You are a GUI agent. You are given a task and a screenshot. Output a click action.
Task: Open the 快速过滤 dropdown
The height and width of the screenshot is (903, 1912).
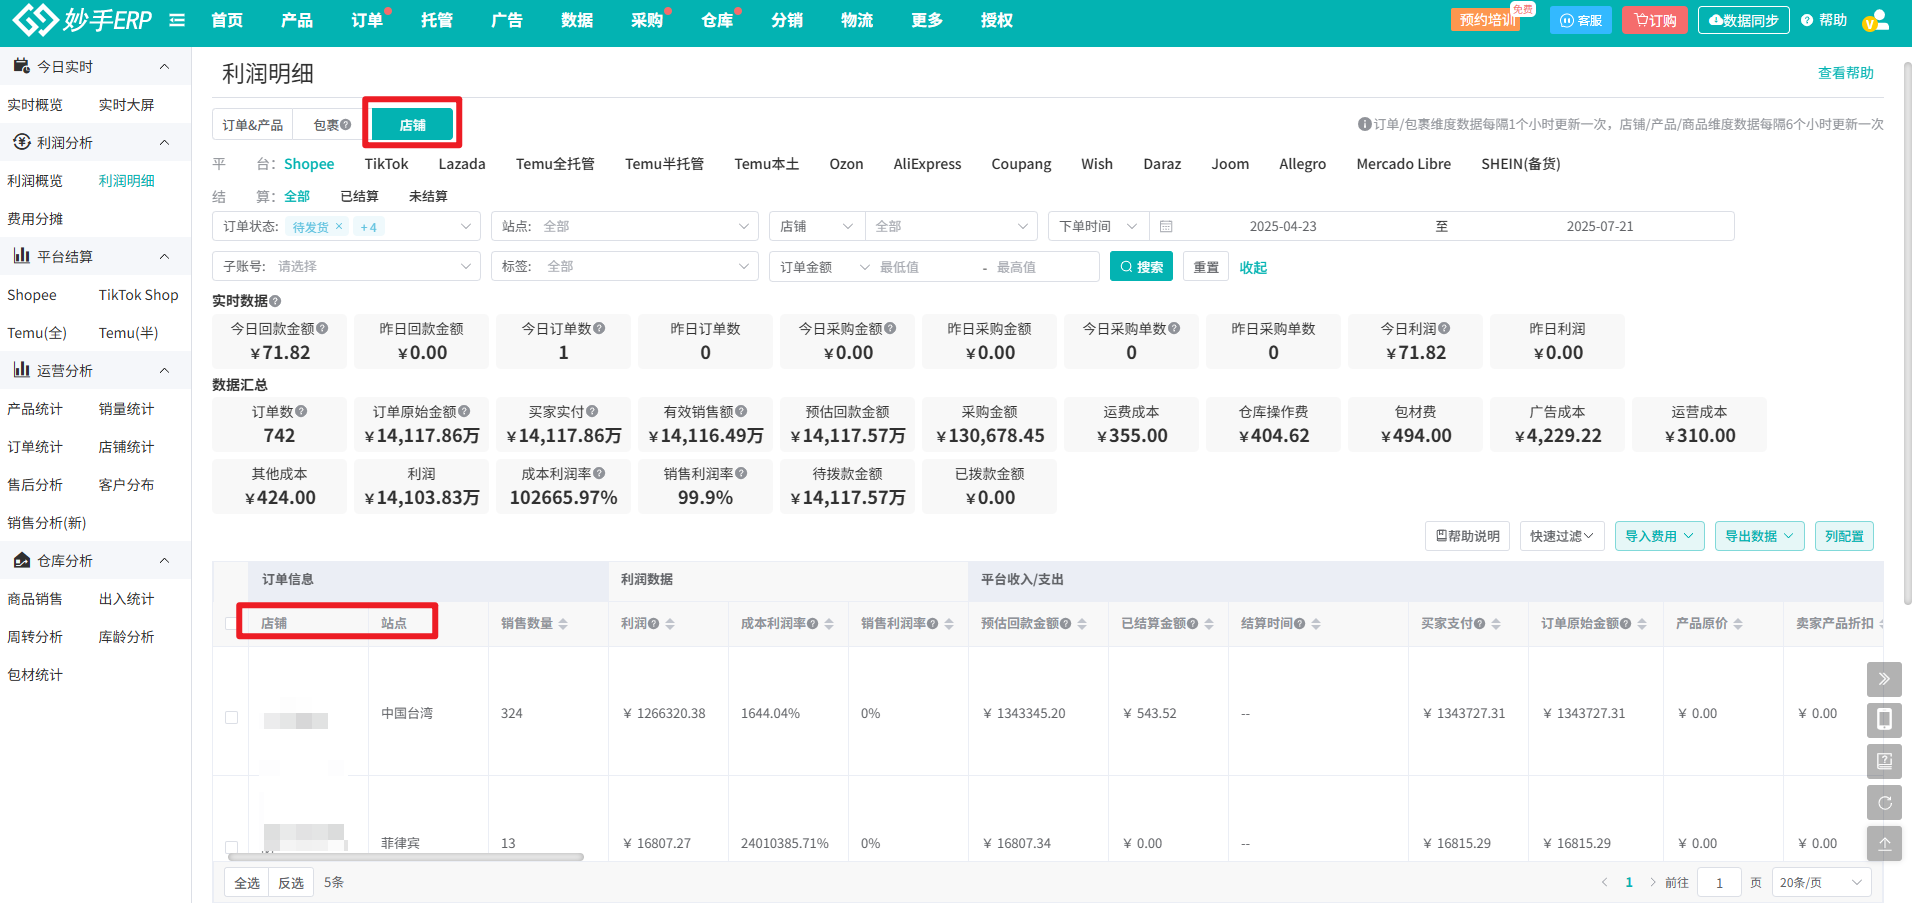(x=1562, y=536)
